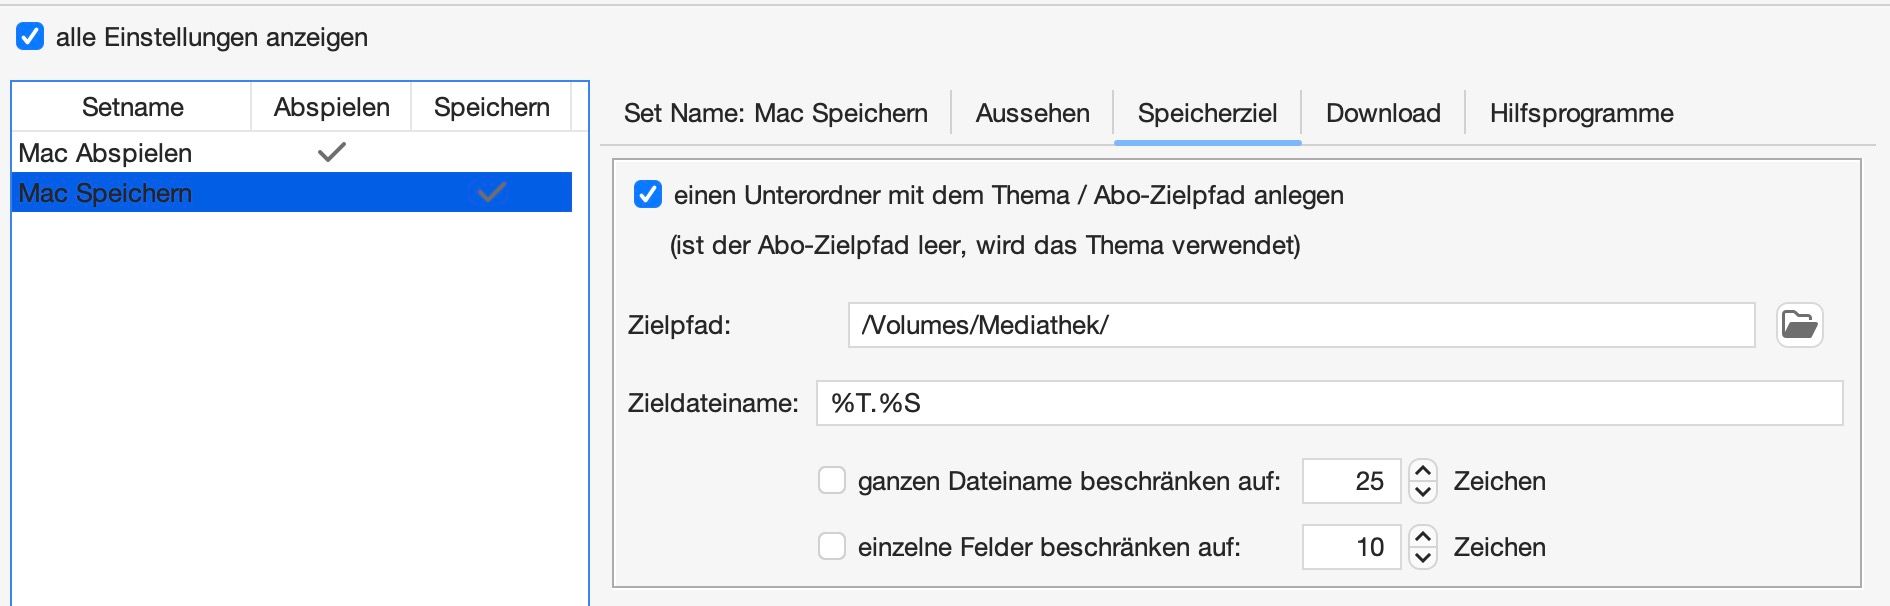This screenshot has width=1890, height=606.
Task: Click the Zielpfad text field
Action: coord(1300,325)
